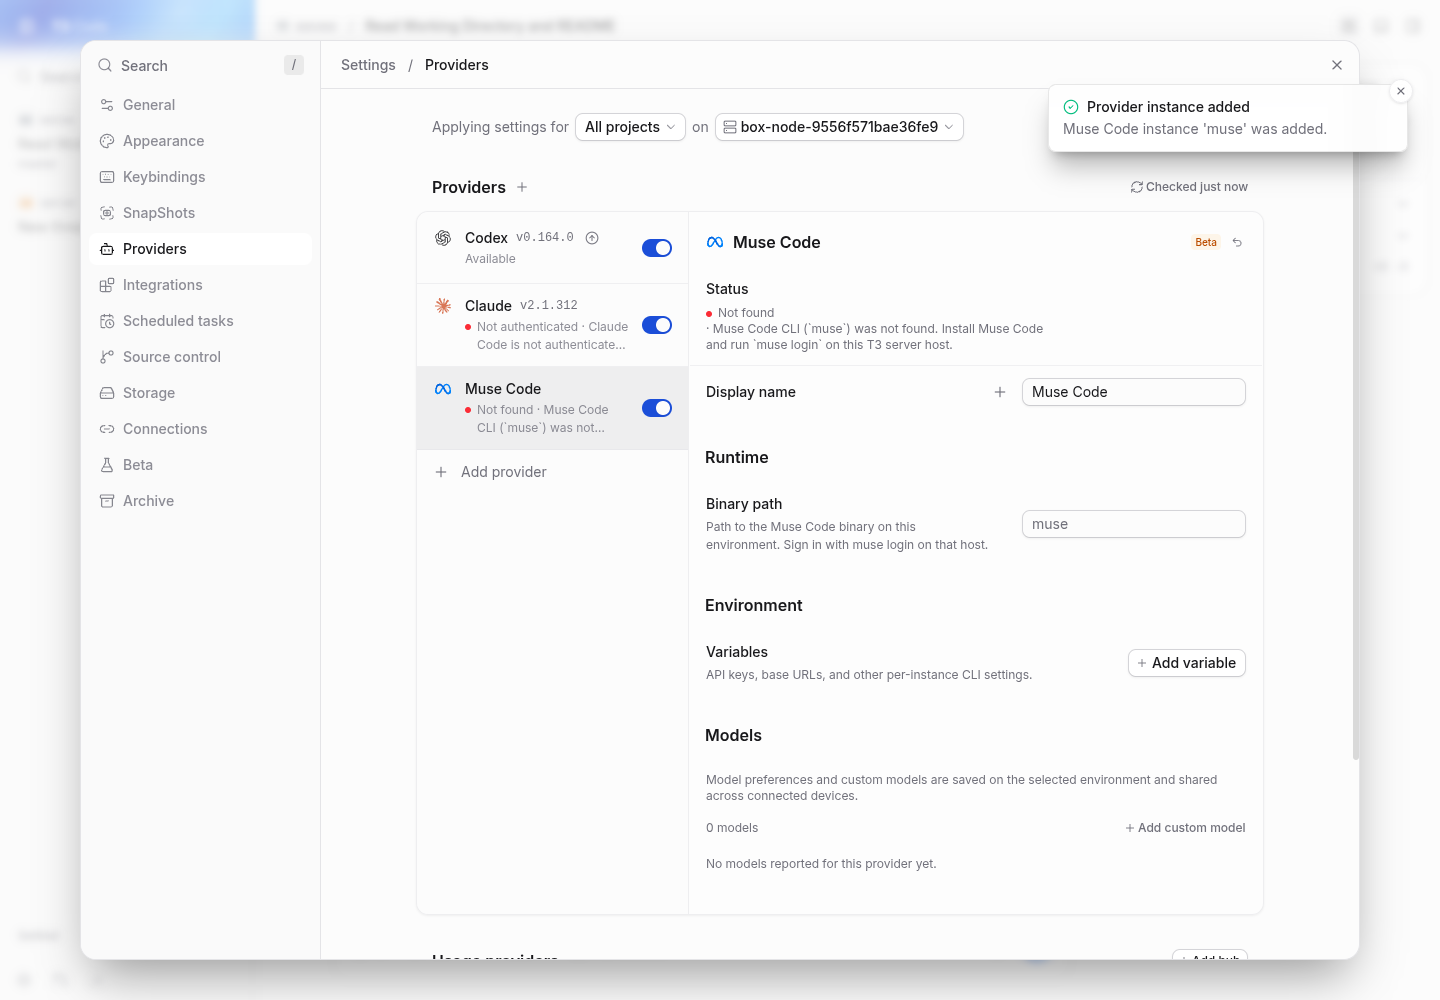Click the settings panel vertical scrollbar
This screenshot has width=1440, height=1000.
(1356, 425)
